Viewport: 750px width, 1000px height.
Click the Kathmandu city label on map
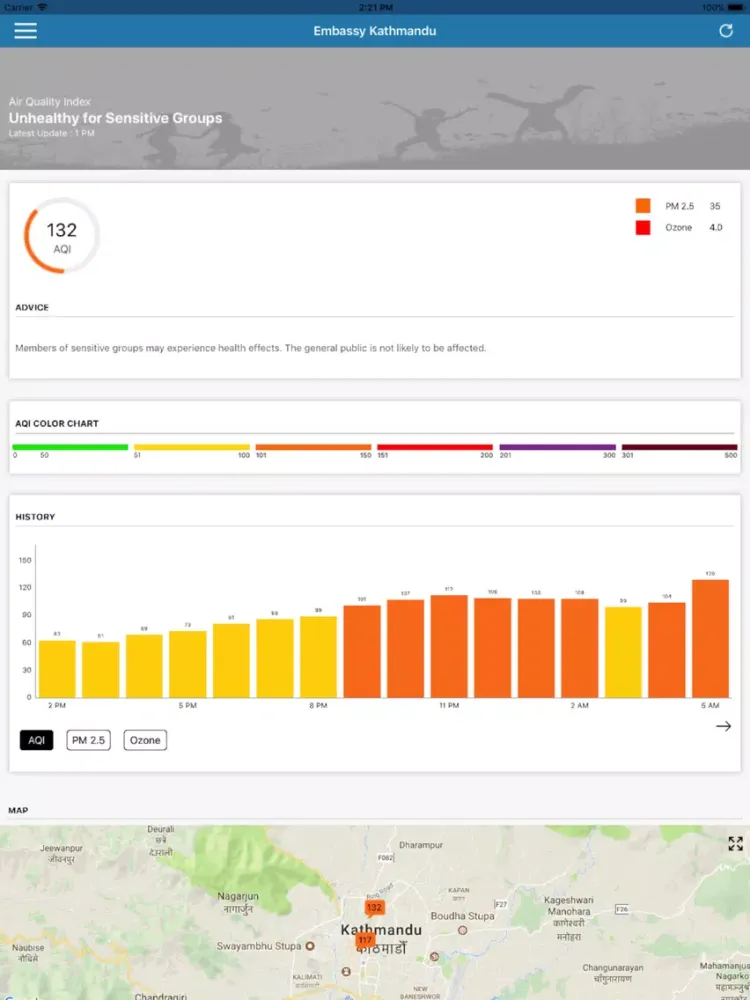pyautogui.click(x=381, y=930)
